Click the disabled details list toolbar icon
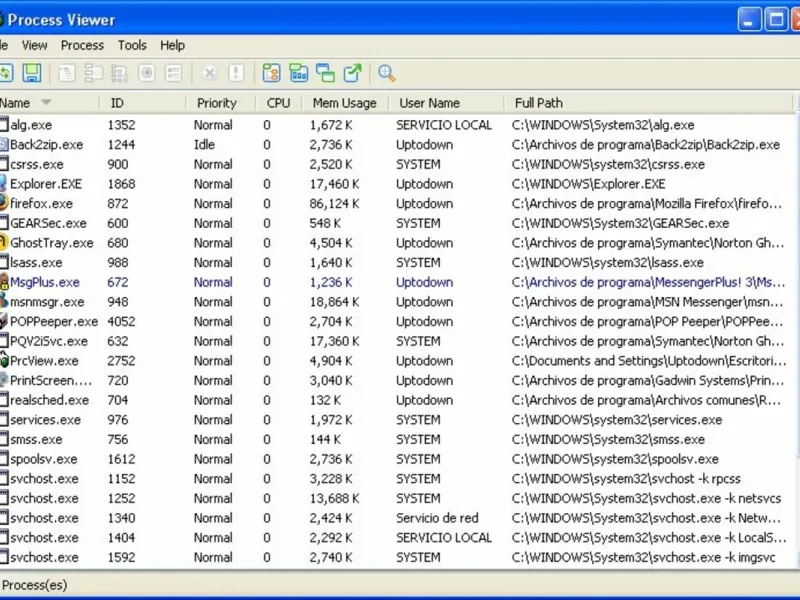Image resolution: width=800 pixels, height=600 pixels. tap(173, 73)
